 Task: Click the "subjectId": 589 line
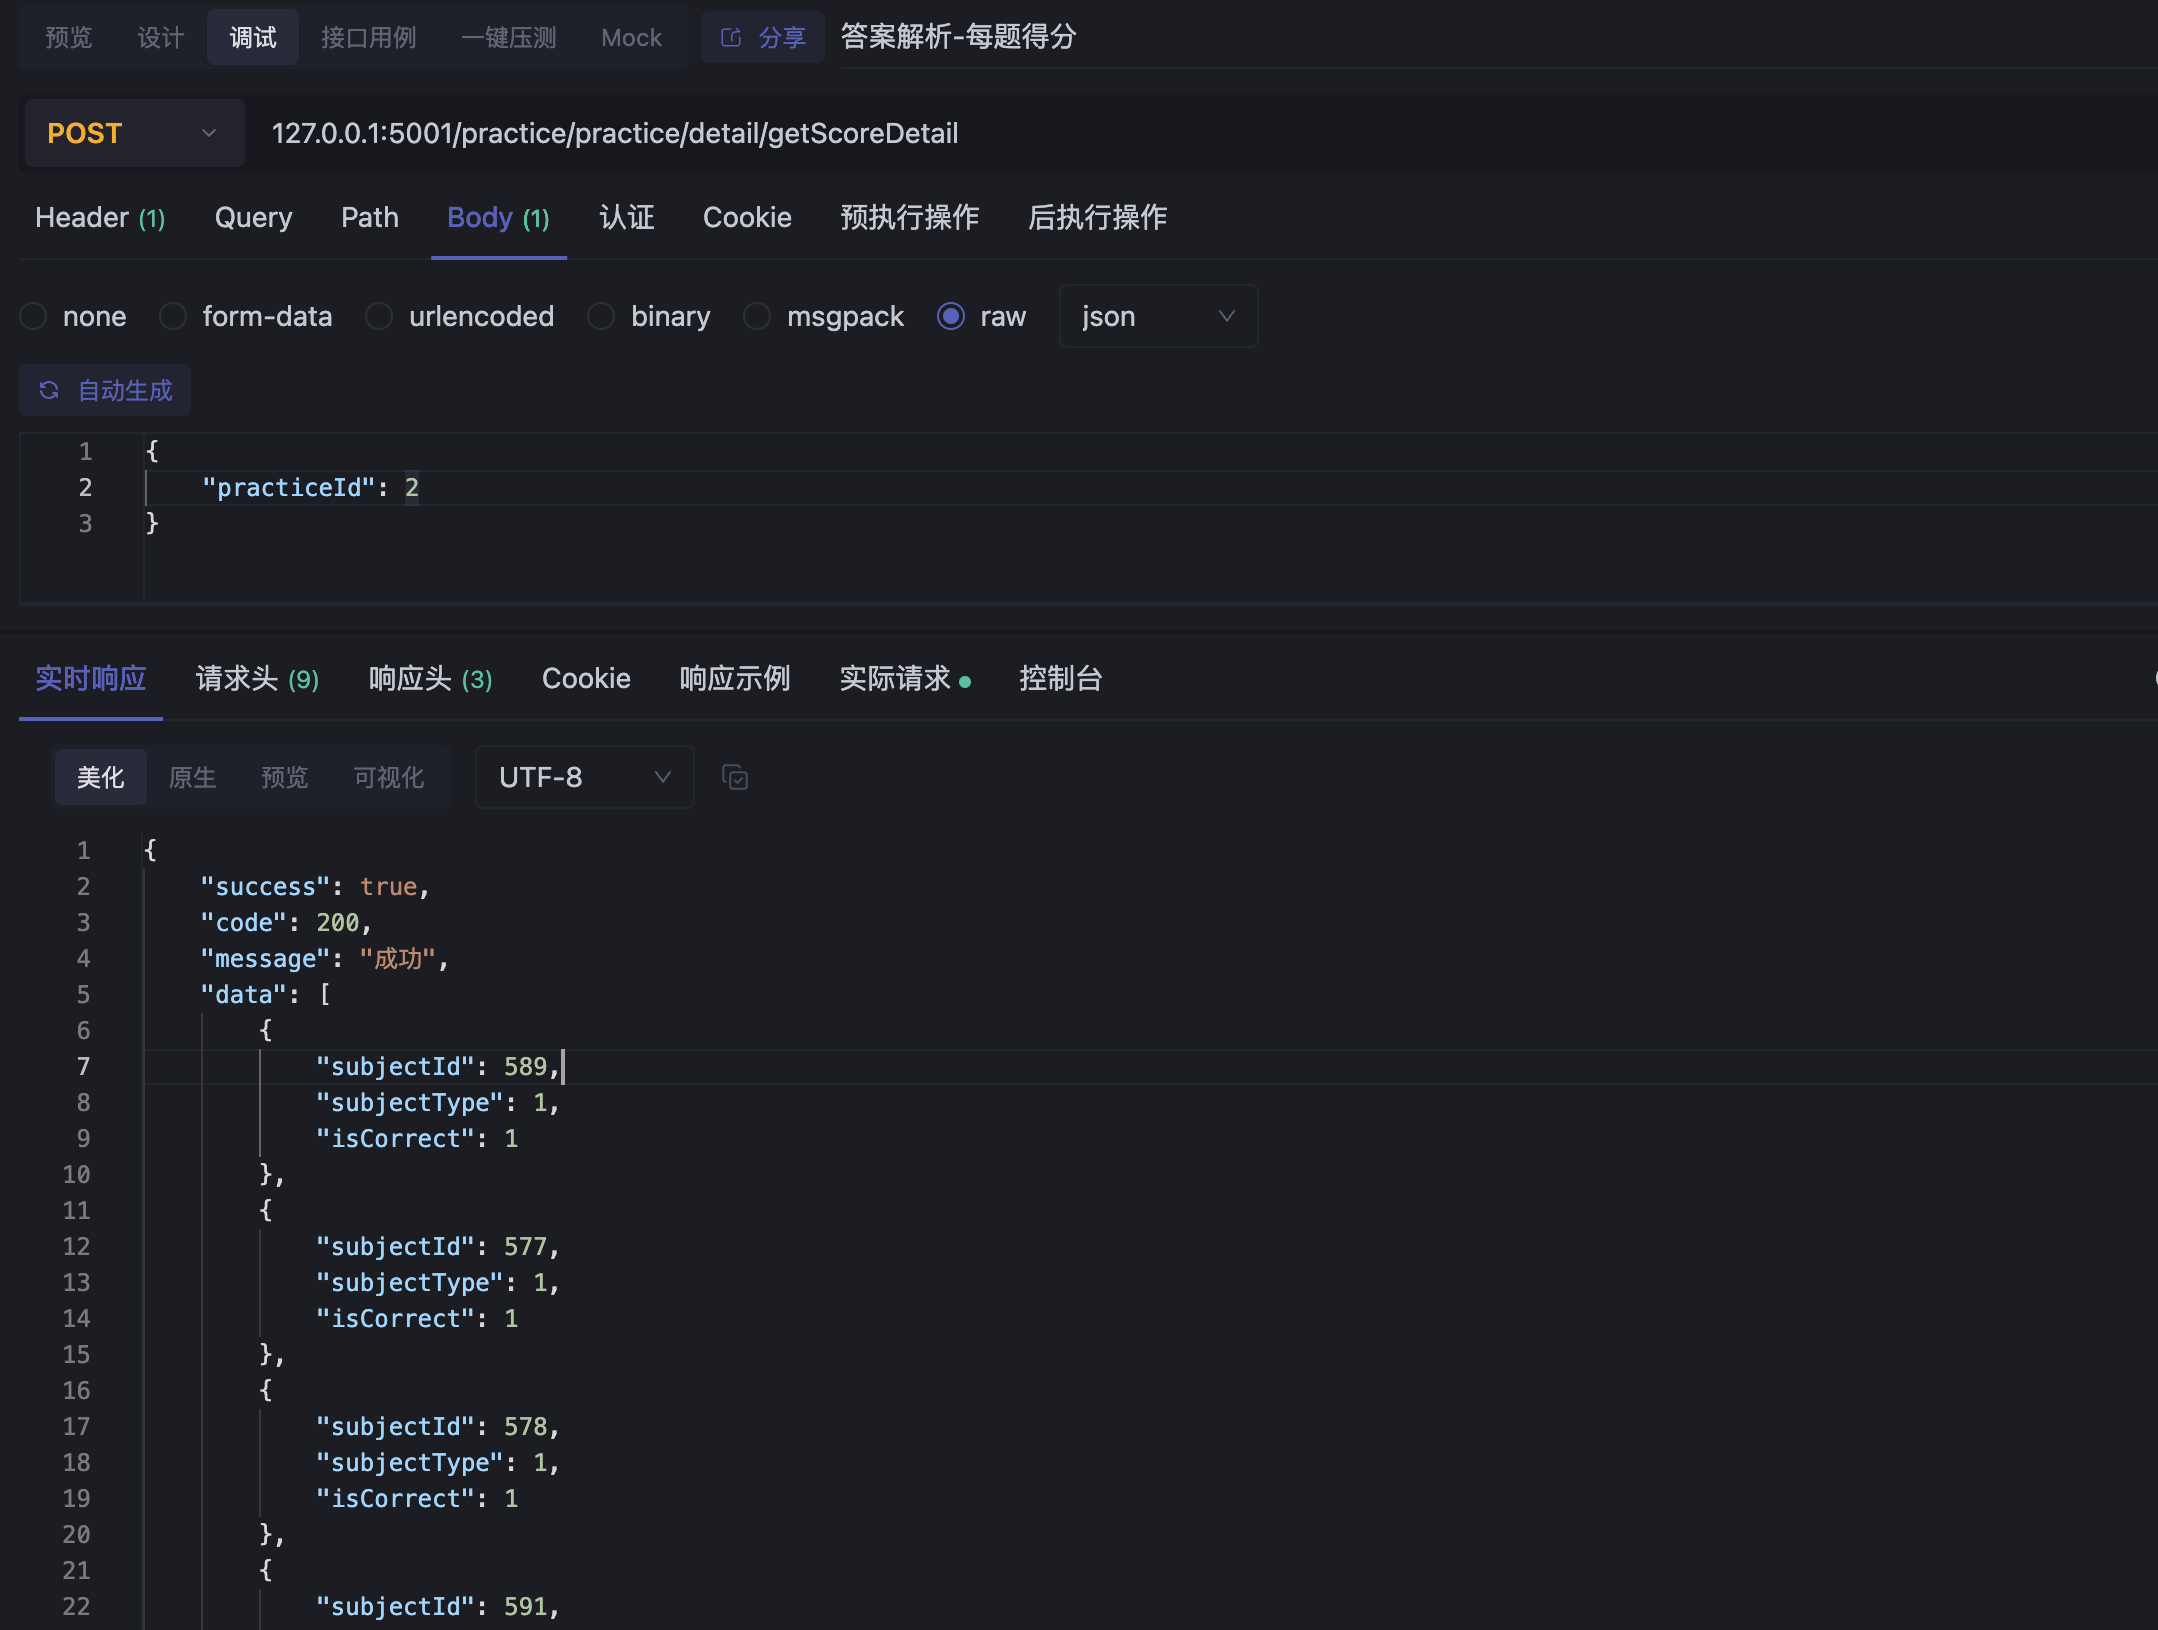pyautogui.click(x=437, y=1066)
